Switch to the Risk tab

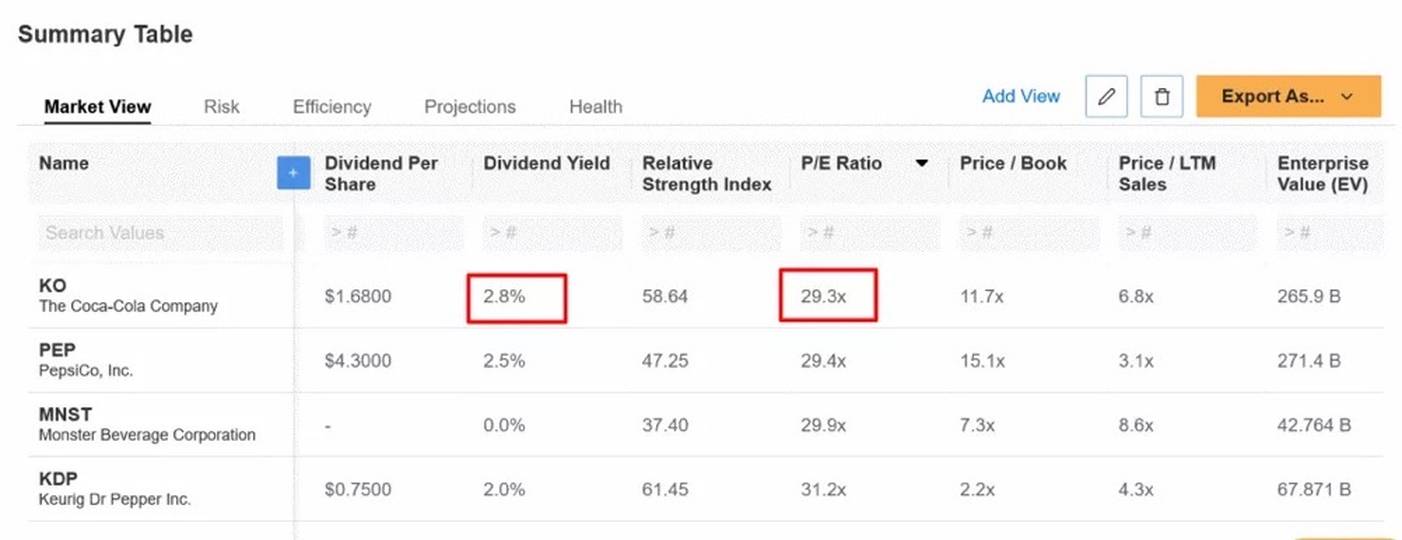(221, 107)
